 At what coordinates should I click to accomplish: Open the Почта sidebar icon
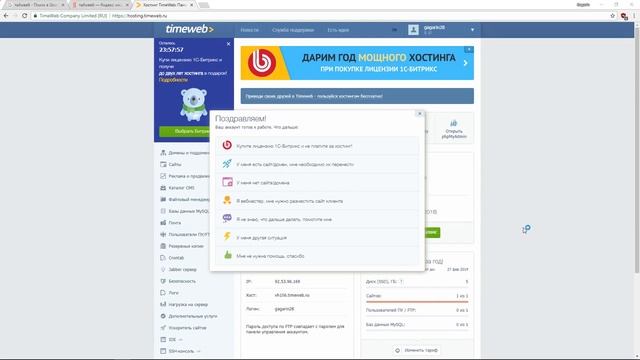(163, 223)
